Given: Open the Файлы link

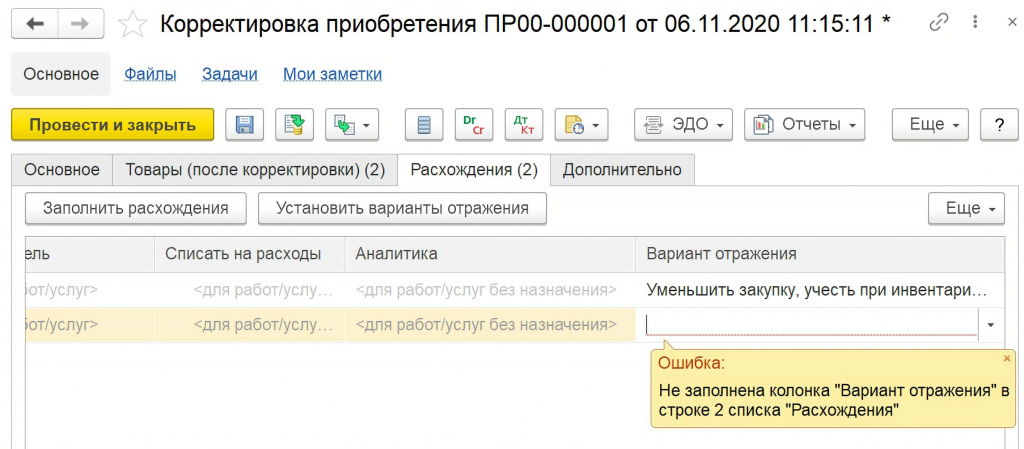Looking at the screenshot, I should (x=150, y=74).
